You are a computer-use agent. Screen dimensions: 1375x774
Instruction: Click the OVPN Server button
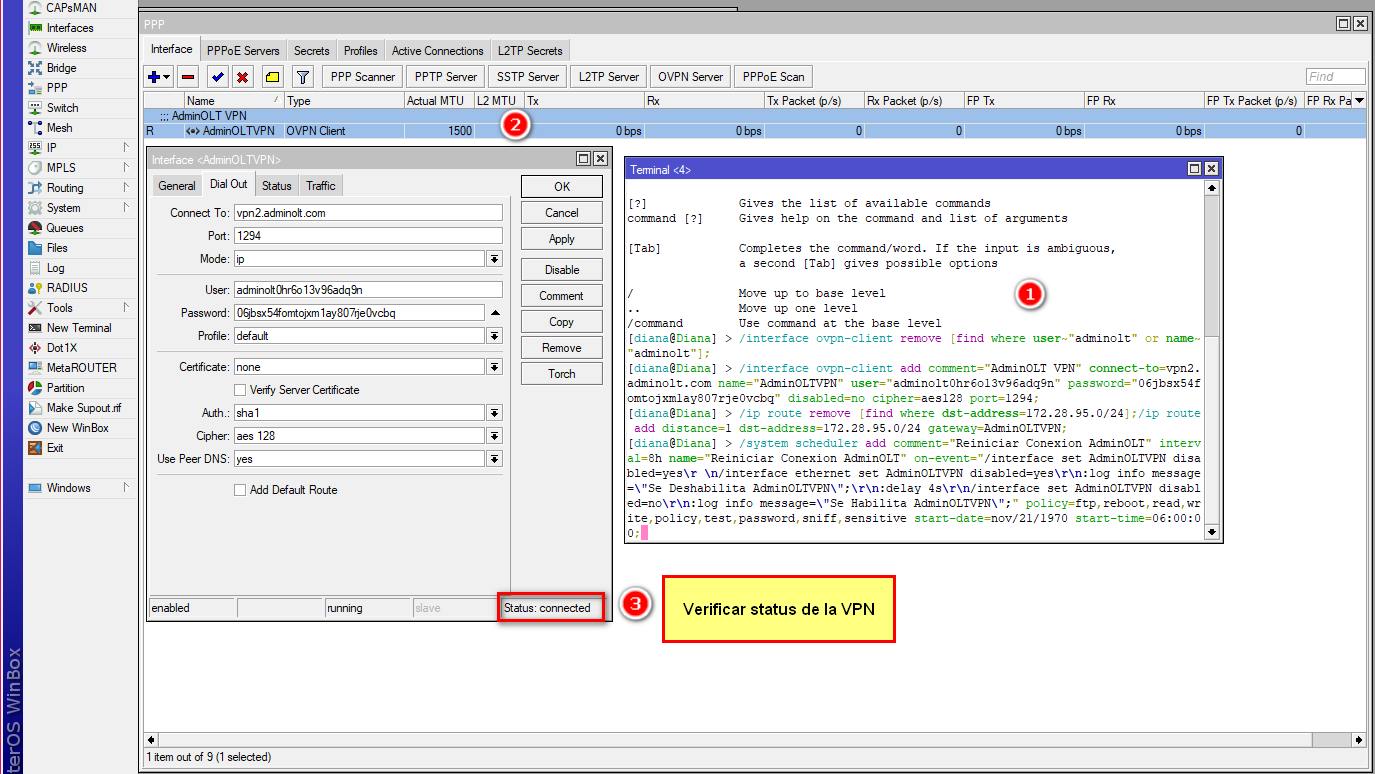coord(690,77)
